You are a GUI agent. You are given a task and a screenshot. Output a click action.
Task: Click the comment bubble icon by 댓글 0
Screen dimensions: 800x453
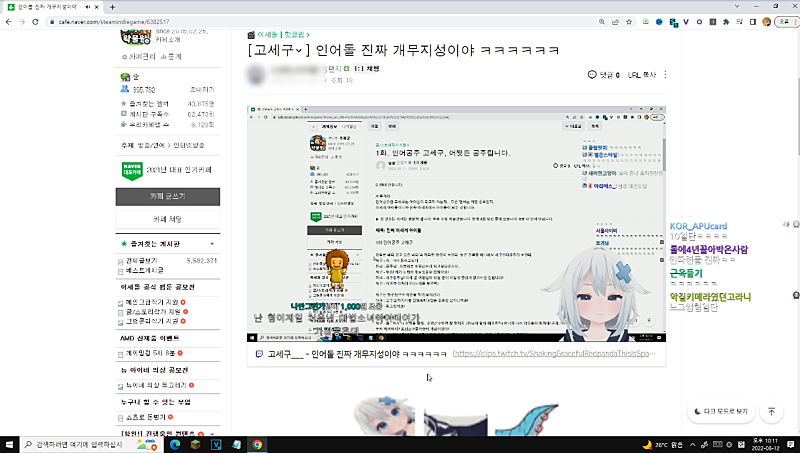point(592,74)
